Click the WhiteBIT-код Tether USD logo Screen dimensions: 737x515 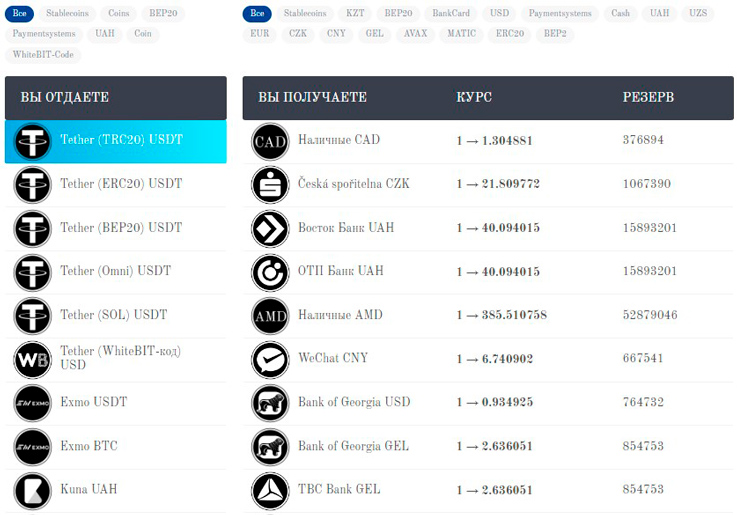[x=32, y=360]
